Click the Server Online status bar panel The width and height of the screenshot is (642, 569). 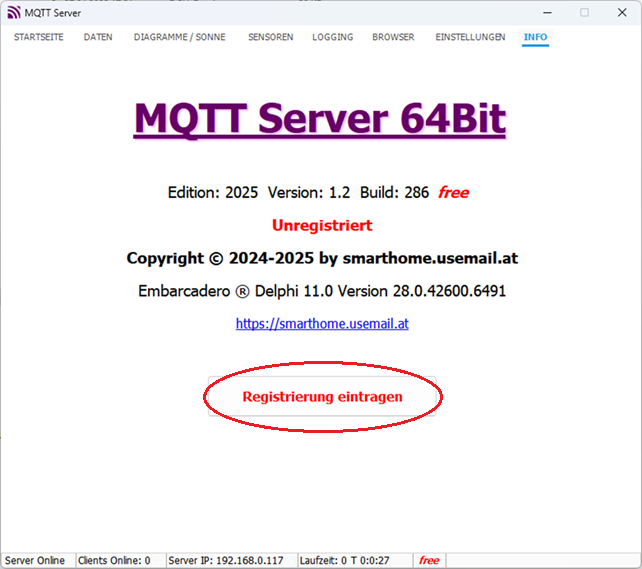[37, 561]
